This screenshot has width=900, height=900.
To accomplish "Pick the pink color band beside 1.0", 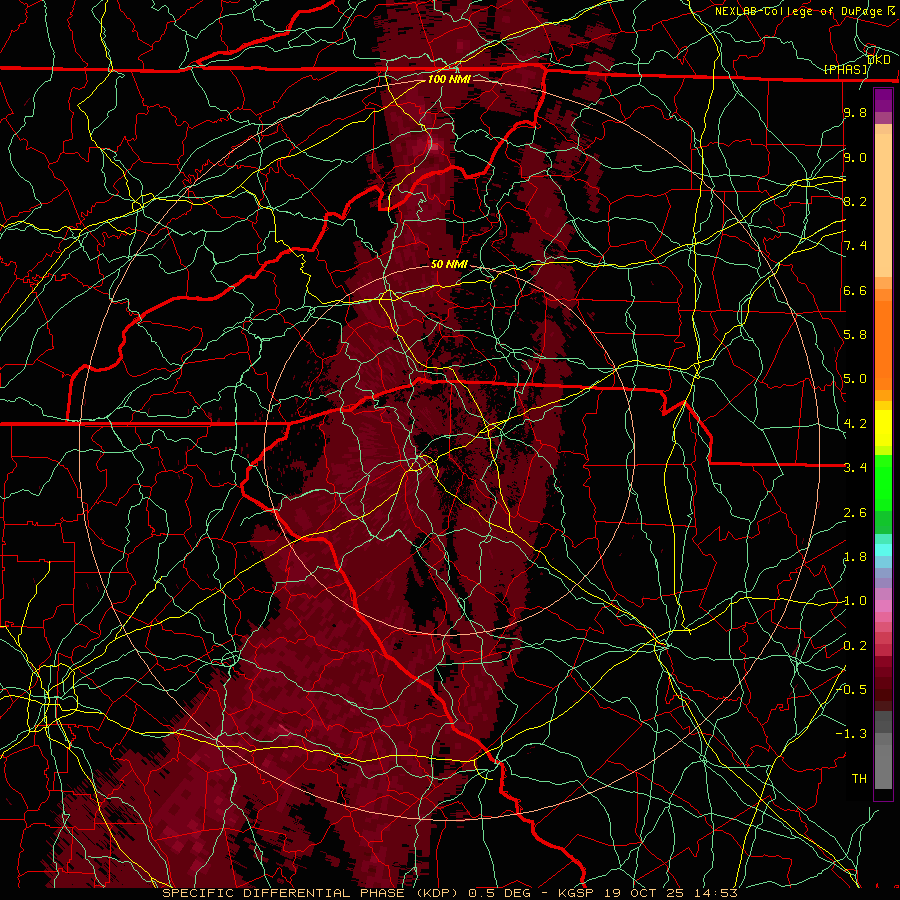I will (883, 605).
